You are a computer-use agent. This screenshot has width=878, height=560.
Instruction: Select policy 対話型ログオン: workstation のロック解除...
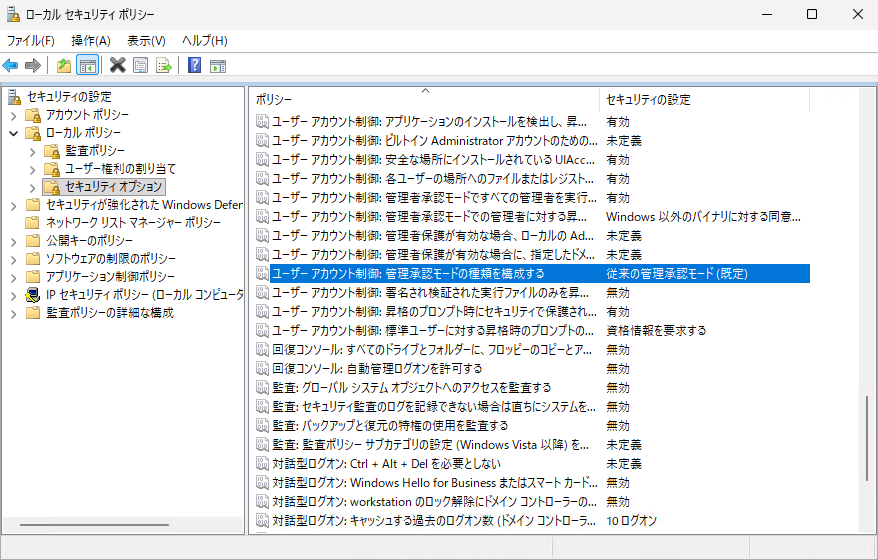[x=435, y=502]
